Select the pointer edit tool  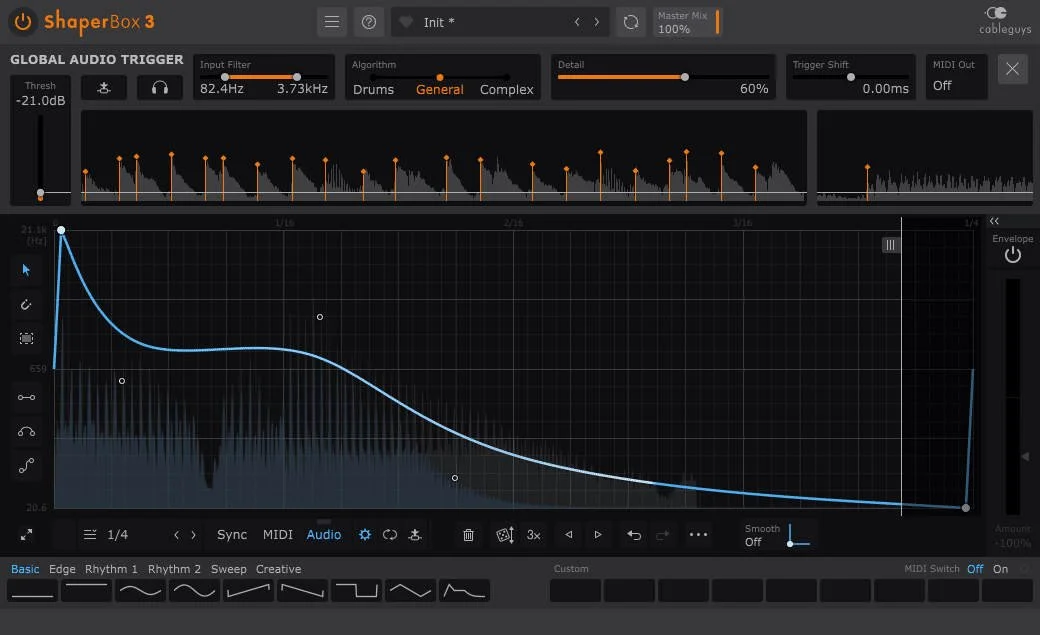(x=26, y=270)
